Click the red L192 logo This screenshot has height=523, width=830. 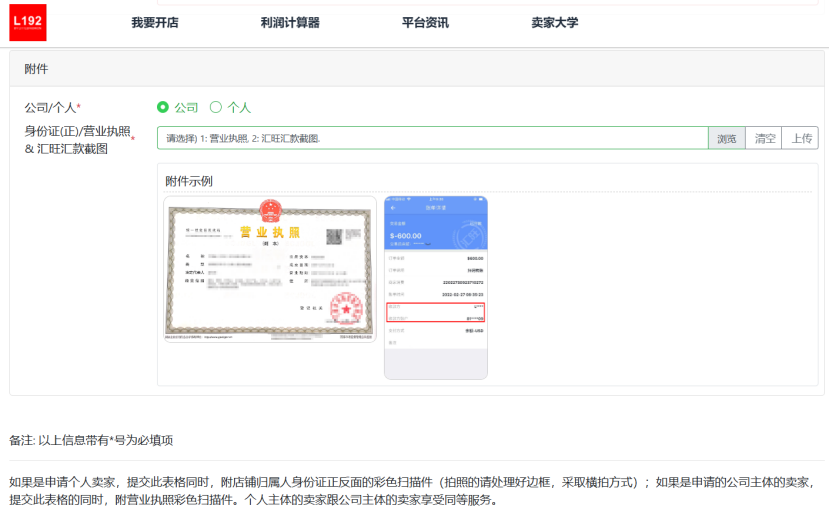(x=28, y=22)
